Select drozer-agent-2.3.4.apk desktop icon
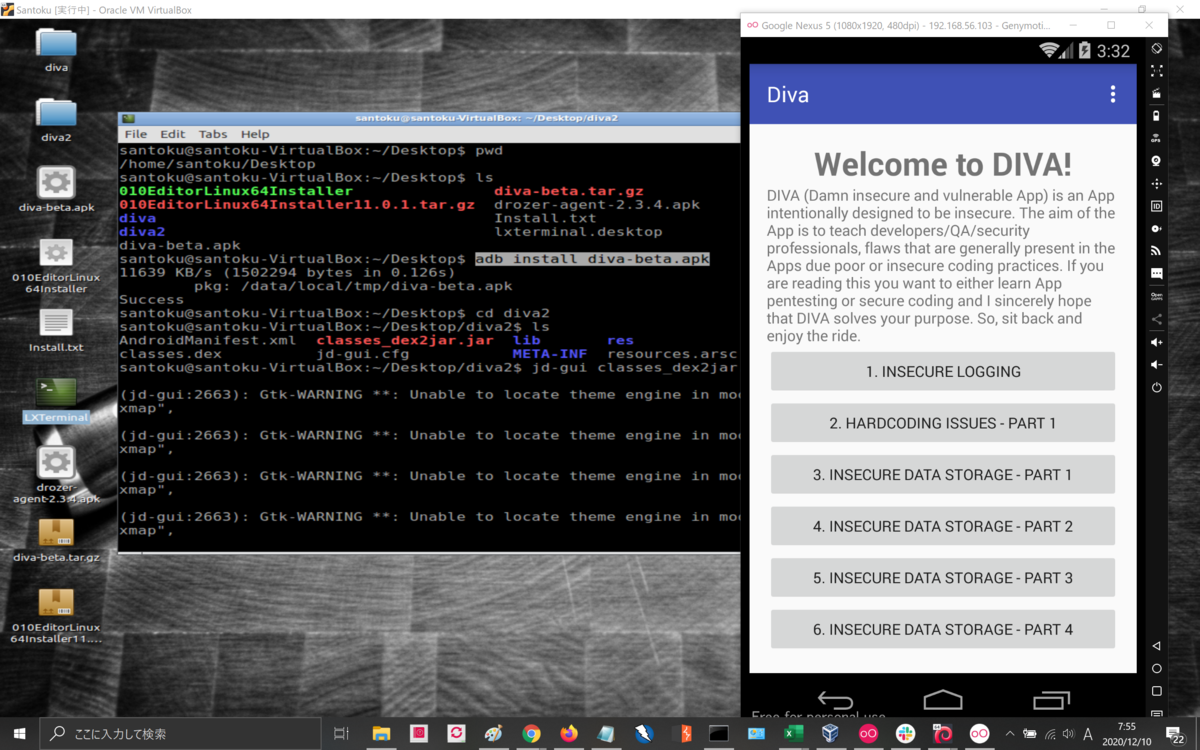1200x750 pixels. click(56, 474)
